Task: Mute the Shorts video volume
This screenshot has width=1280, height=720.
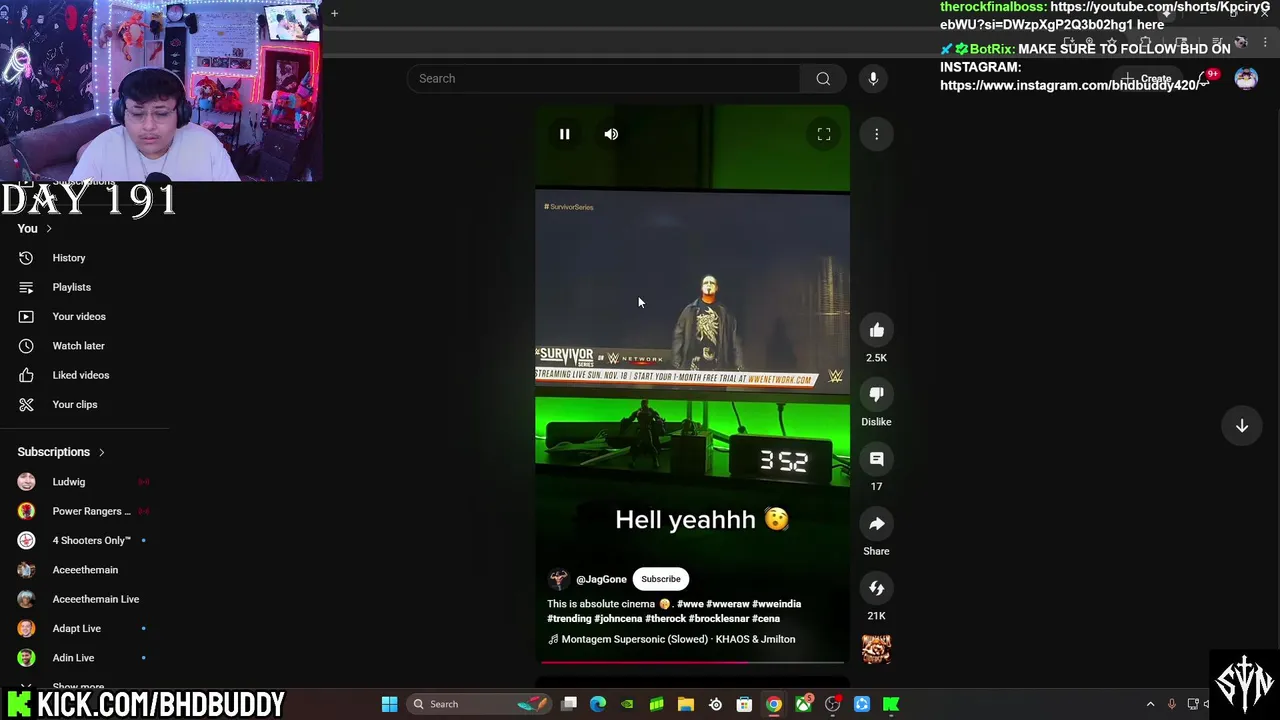Action: [x=611, y=134]
